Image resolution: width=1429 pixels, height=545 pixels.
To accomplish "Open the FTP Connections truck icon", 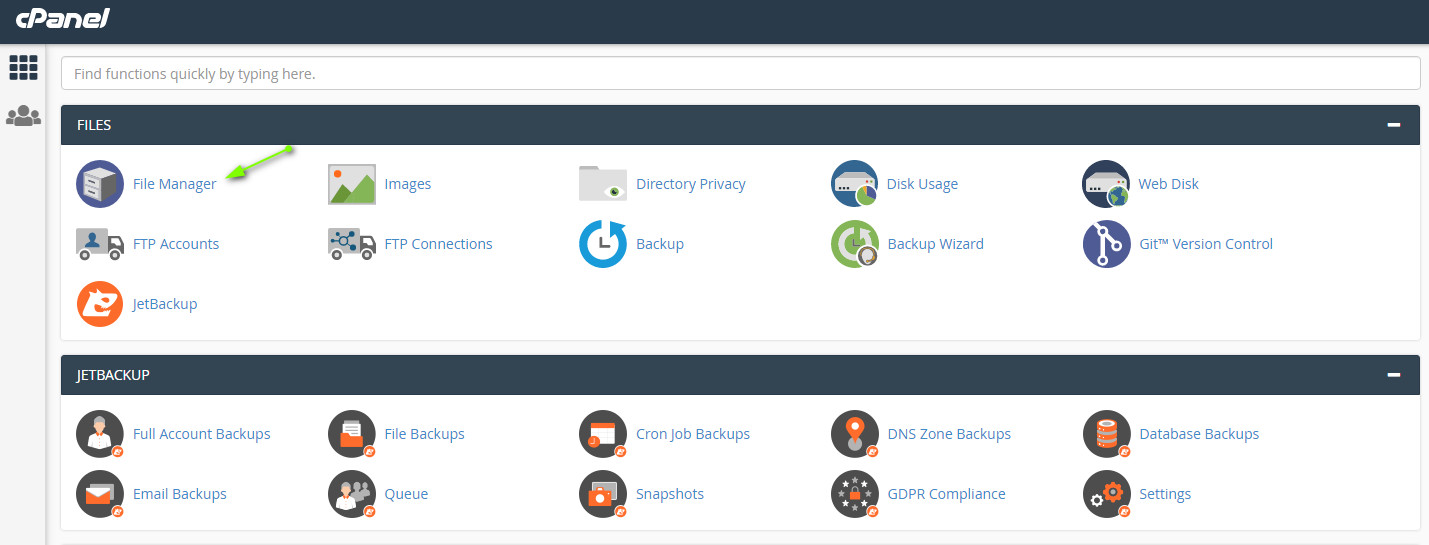I will coord(352,244).
